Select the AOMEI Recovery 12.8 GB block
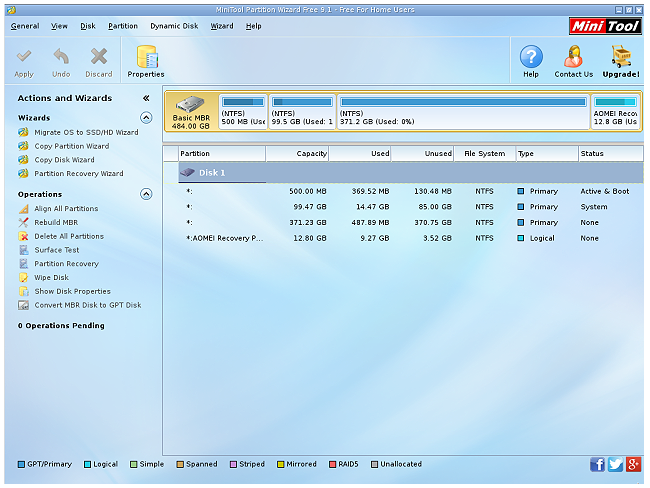The width and height of the screenshot is (650, 488). (616, 112)
